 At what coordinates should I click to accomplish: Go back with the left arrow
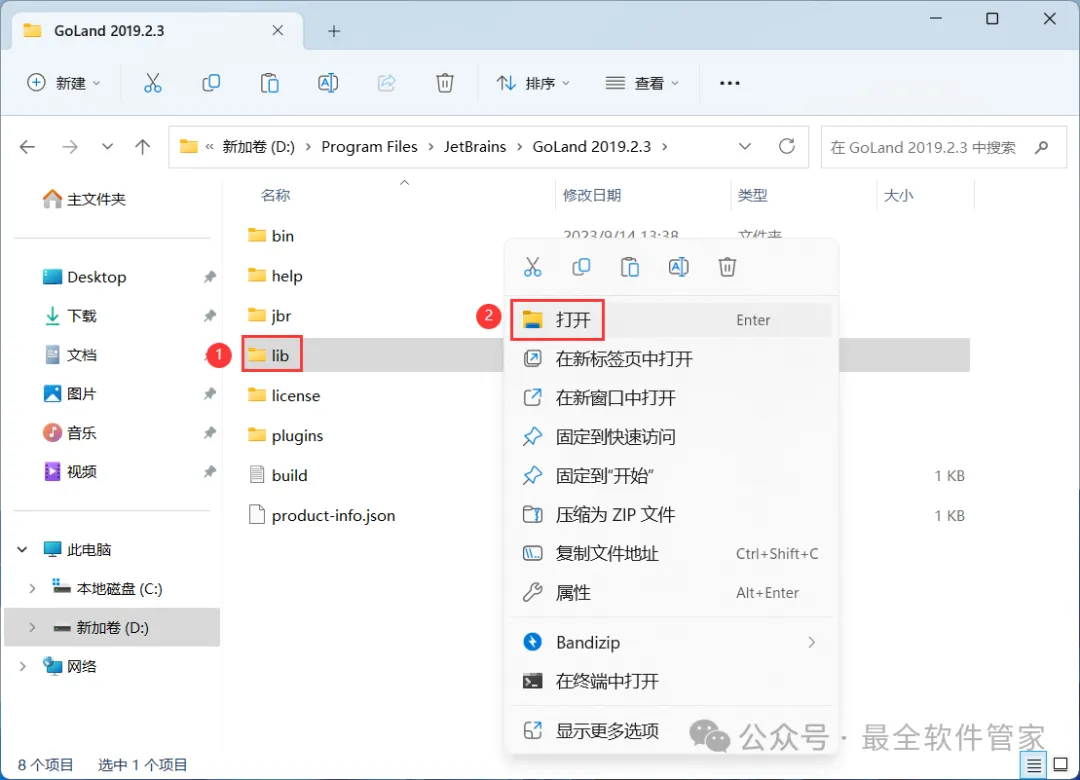point(28,147)
